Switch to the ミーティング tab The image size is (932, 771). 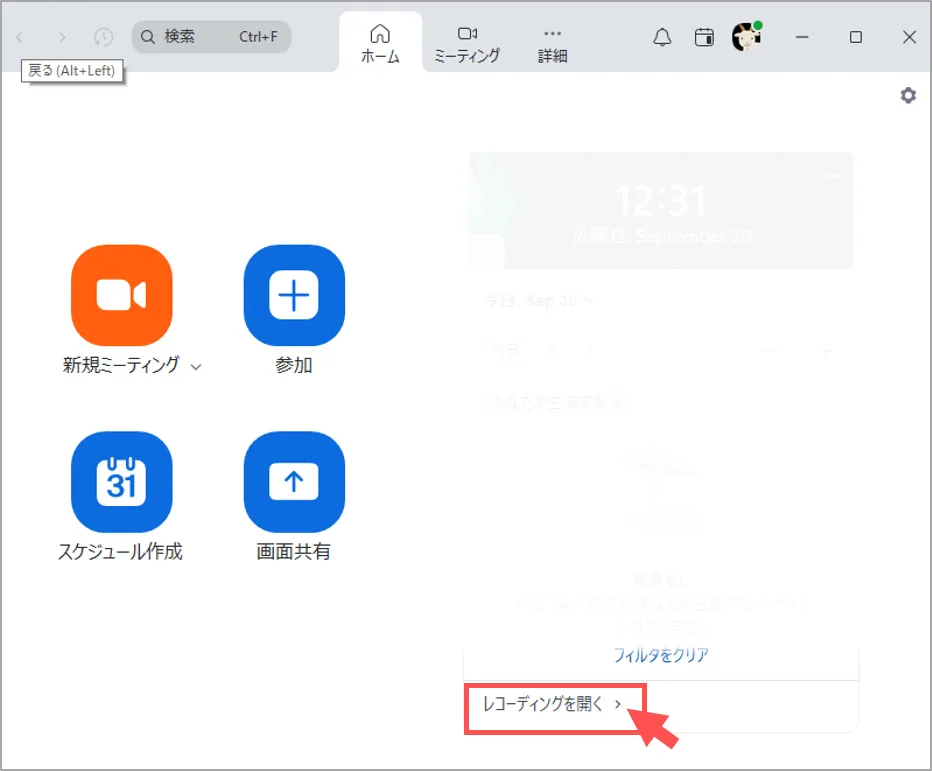pos(467,44)
